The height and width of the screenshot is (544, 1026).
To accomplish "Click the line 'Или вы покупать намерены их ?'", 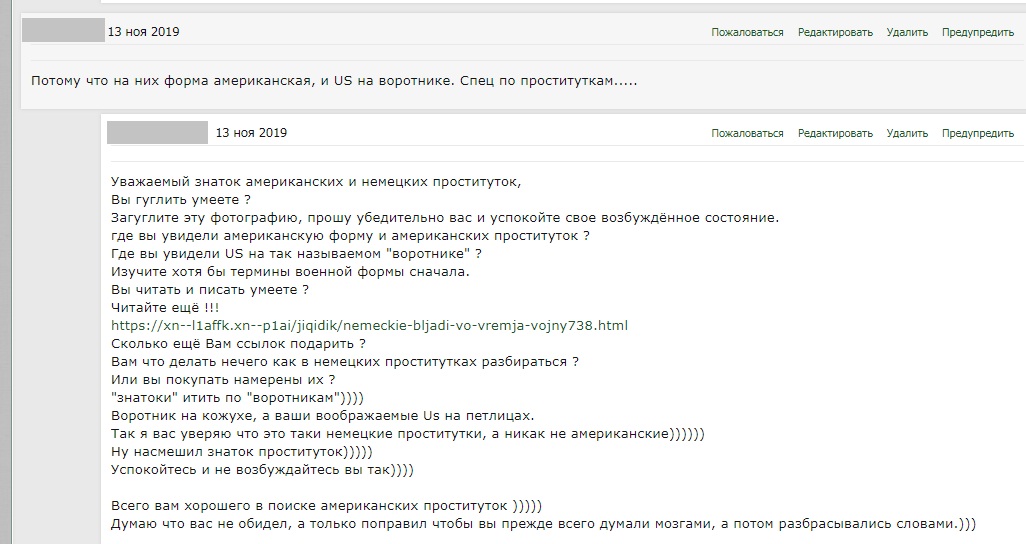I will (223, 380).
